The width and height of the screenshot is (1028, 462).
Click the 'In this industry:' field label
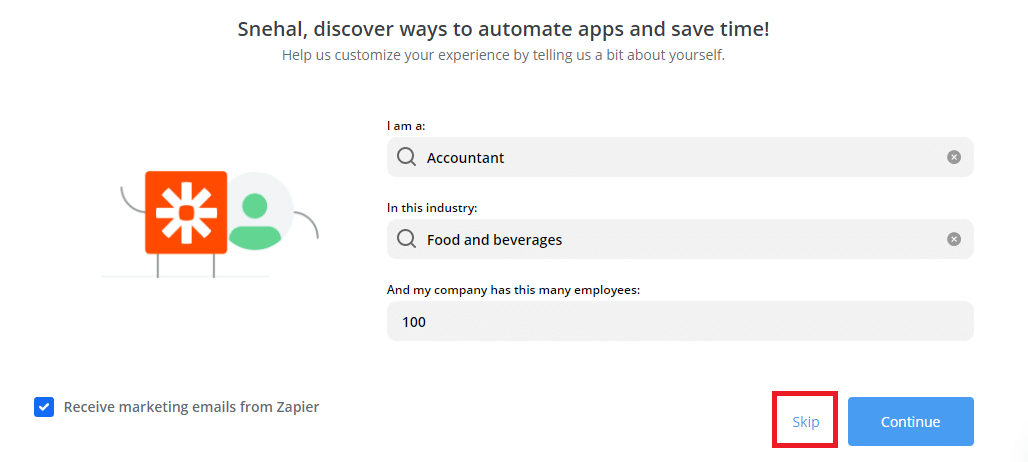point(432,208)
